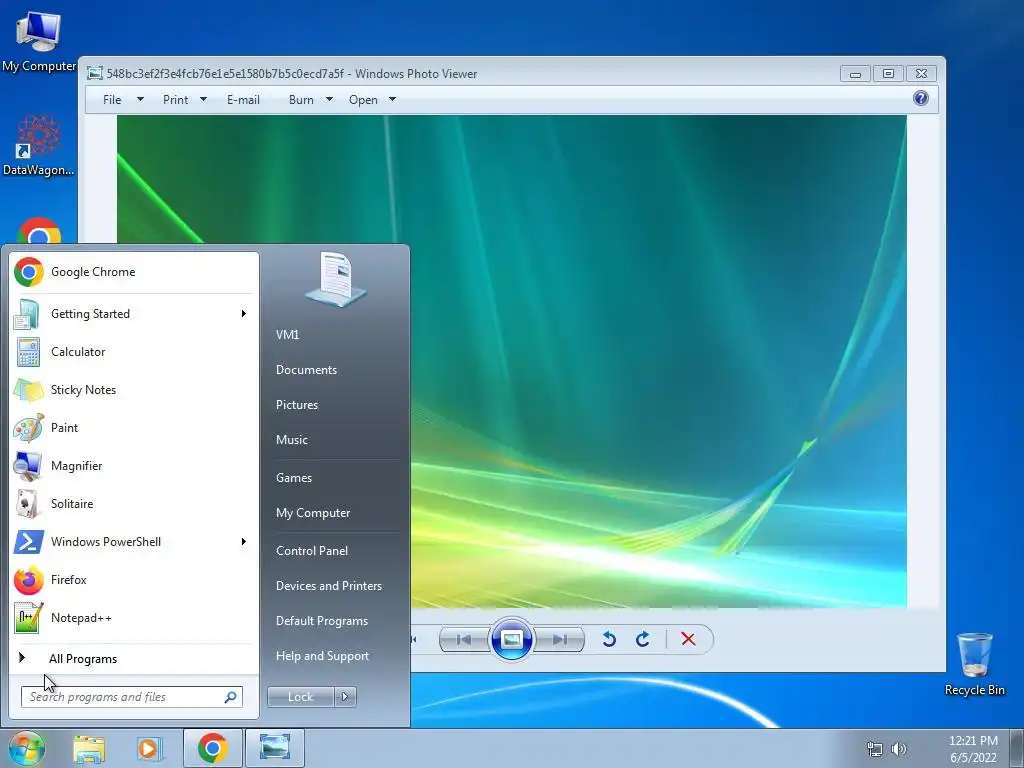
Task: Launch Sticky Notes from Start menu
Action: tap(133, 389)
